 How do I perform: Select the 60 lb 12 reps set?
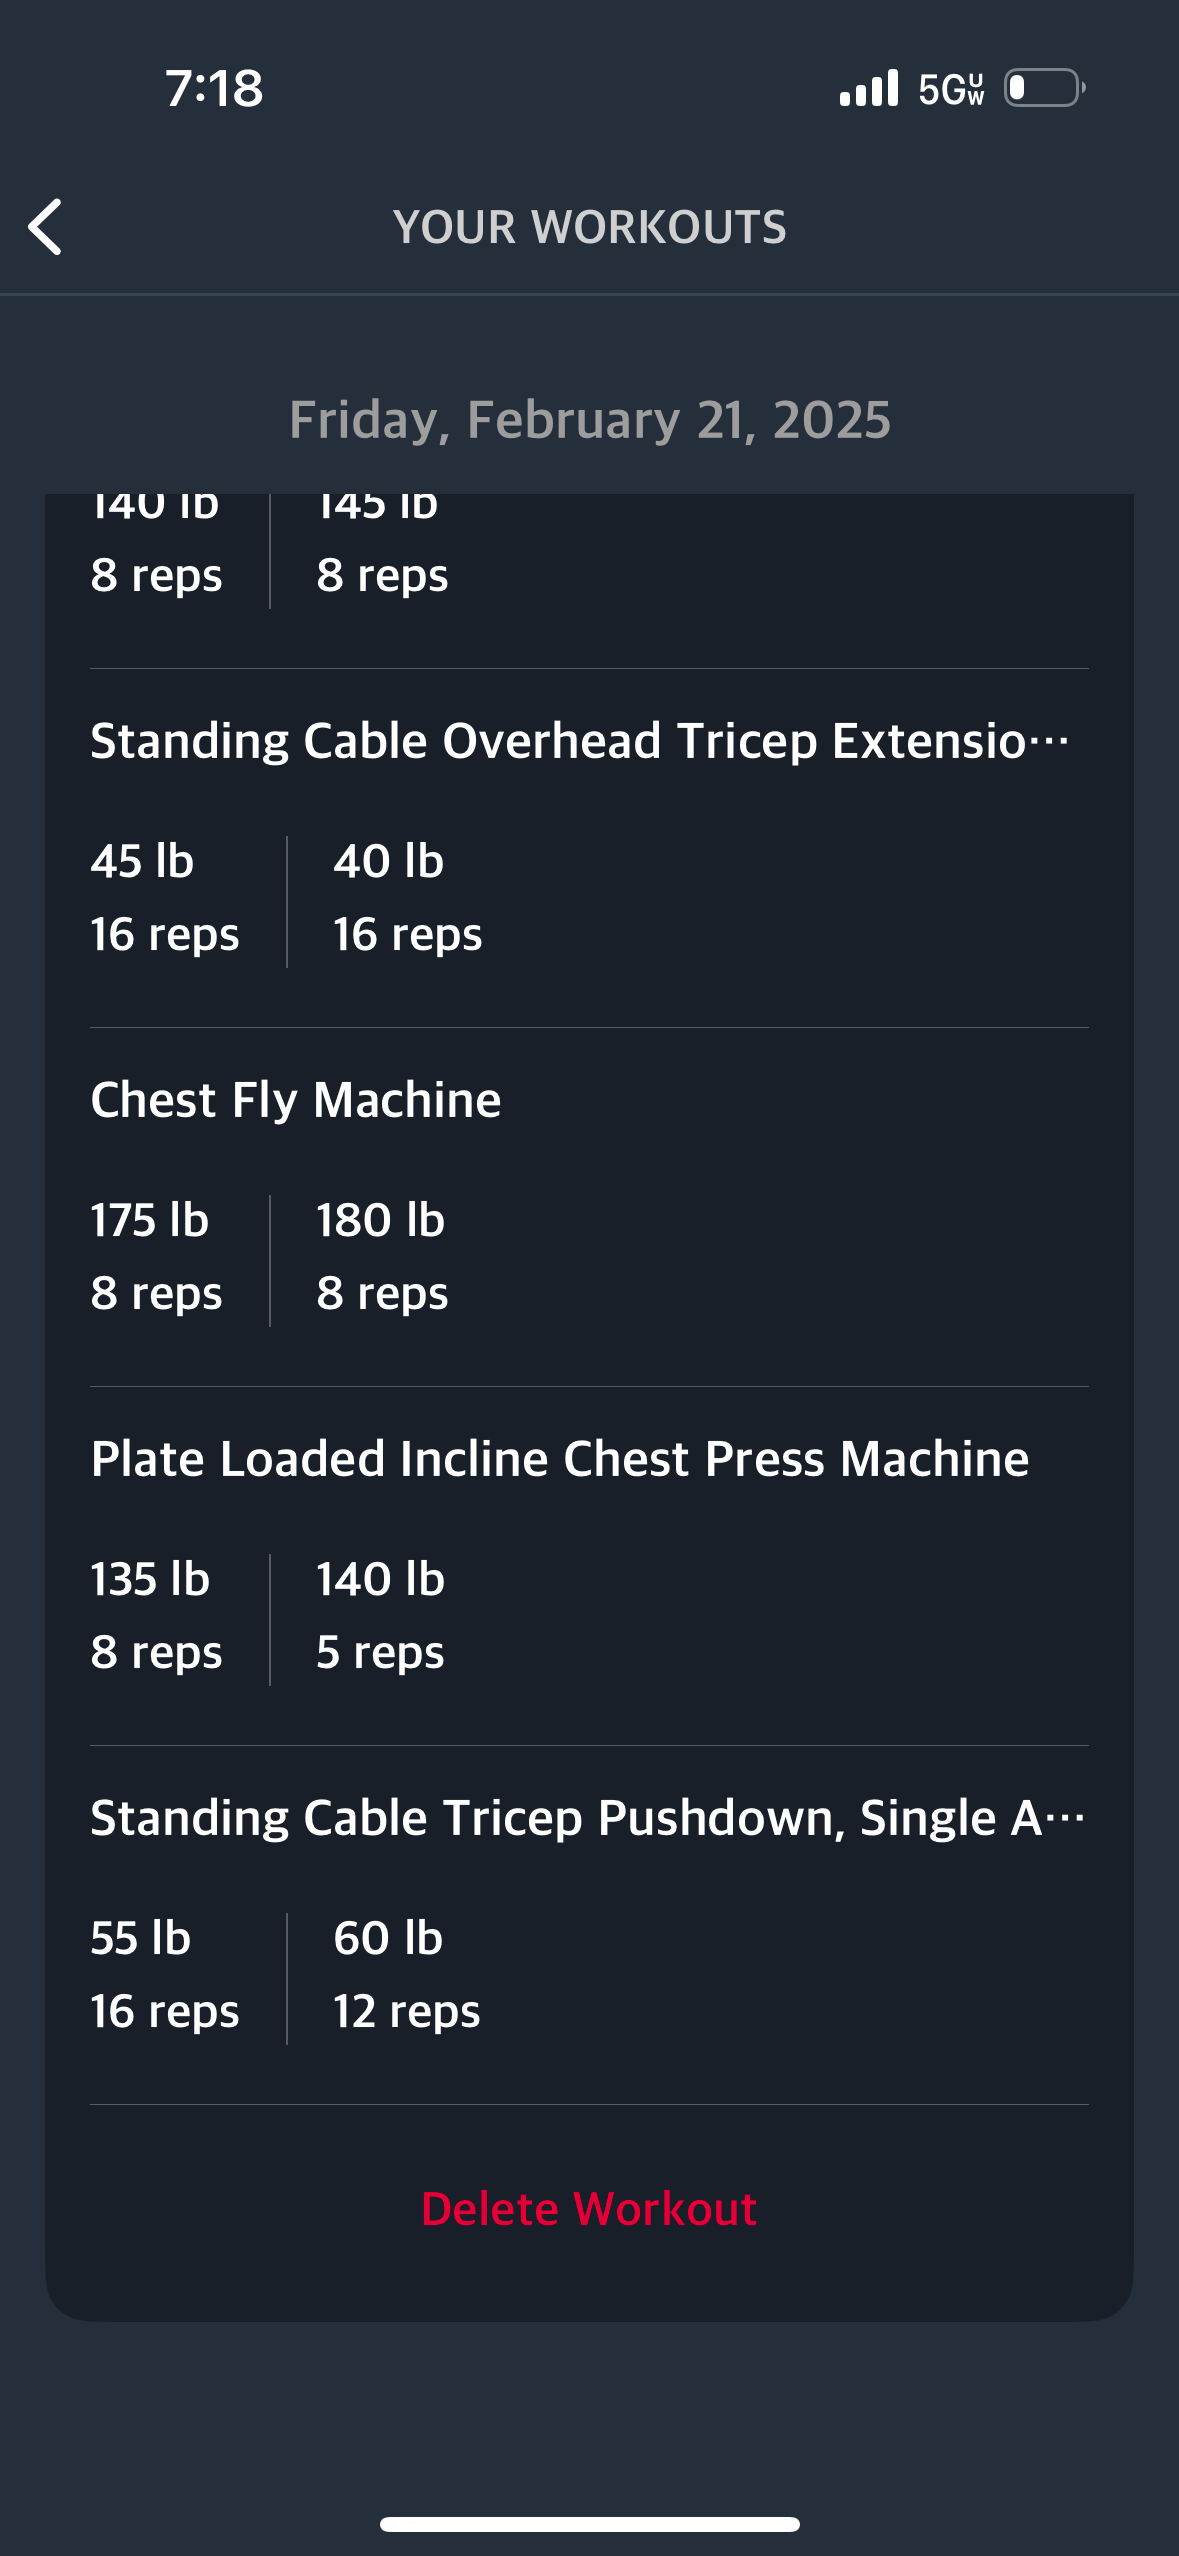(x=407, y=1975)
